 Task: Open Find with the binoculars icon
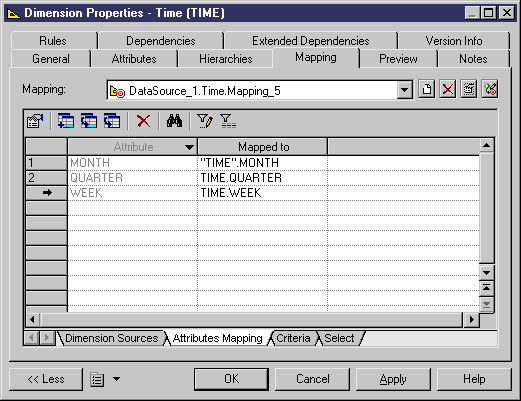(174, 121)
